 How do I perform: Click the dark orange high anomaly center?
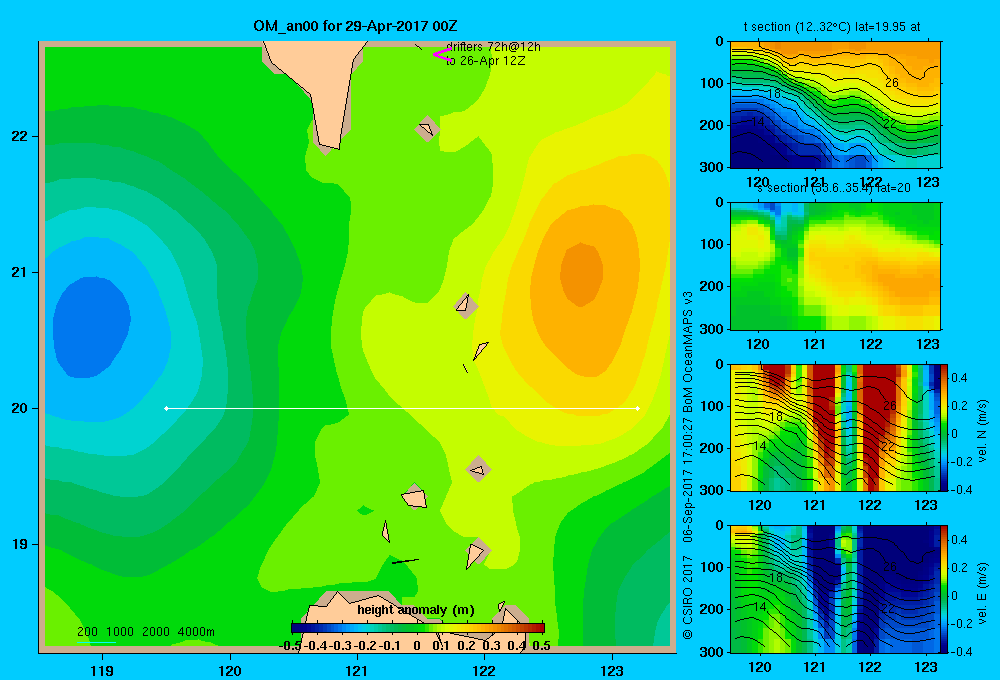click(x=581, y=274)
